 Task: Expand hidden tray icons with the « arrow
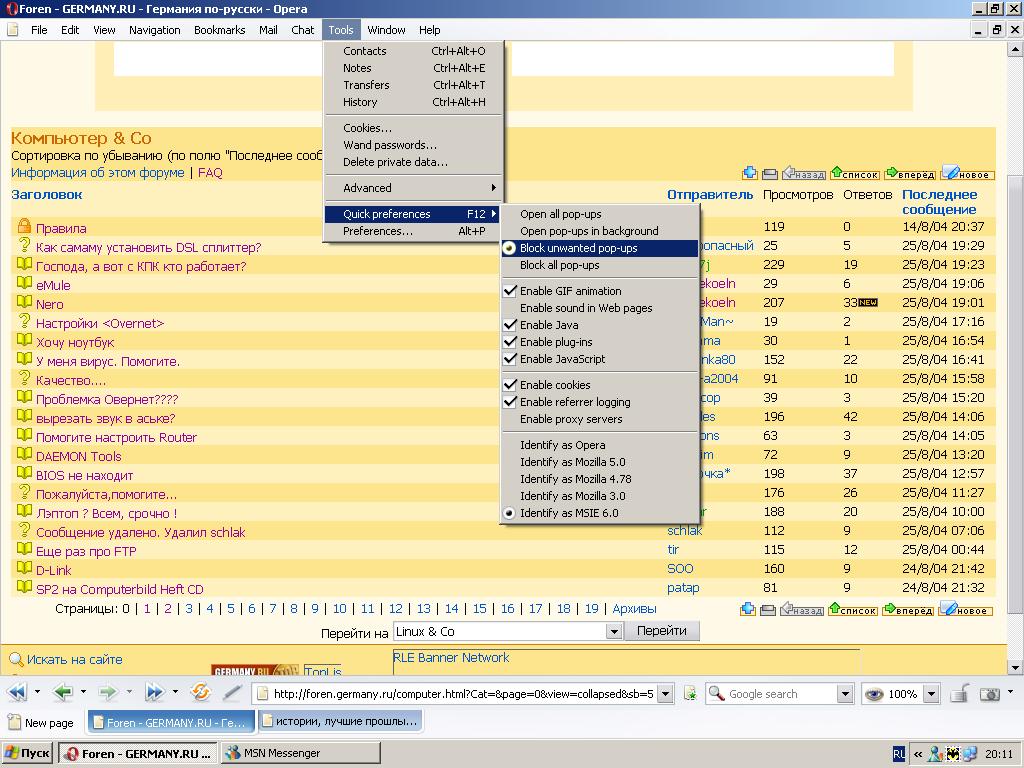(918, 754)
